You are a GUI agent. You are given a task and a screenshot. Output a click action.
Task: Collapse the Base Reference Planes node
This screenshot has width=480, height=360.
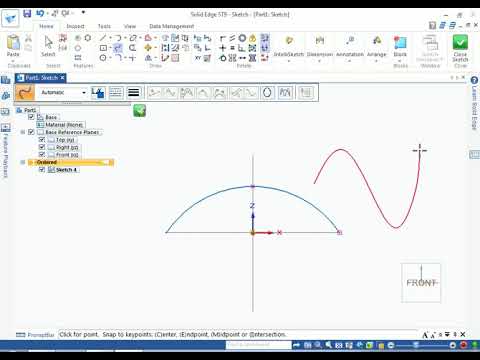pyautogui.click(x=23, y=132)
